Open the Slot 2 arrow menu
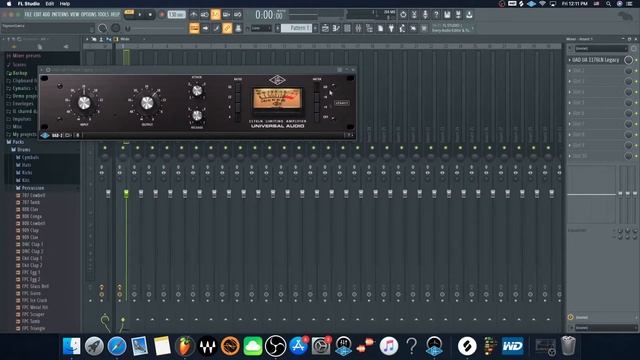This screenshot has width=640, height=360. (x=570, y=71)
